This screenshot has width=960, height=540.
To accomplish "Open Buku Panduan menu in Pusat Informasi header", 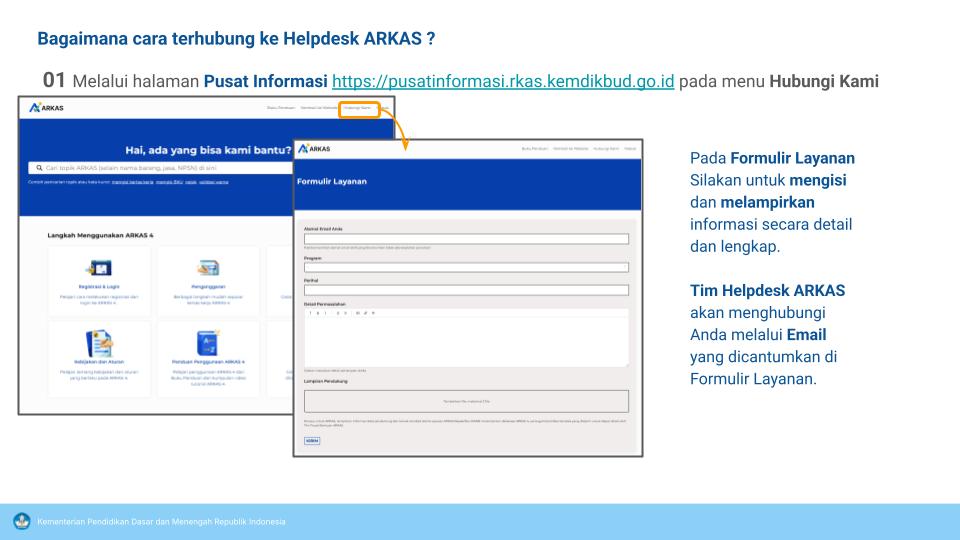I will (x=281, y=108).
